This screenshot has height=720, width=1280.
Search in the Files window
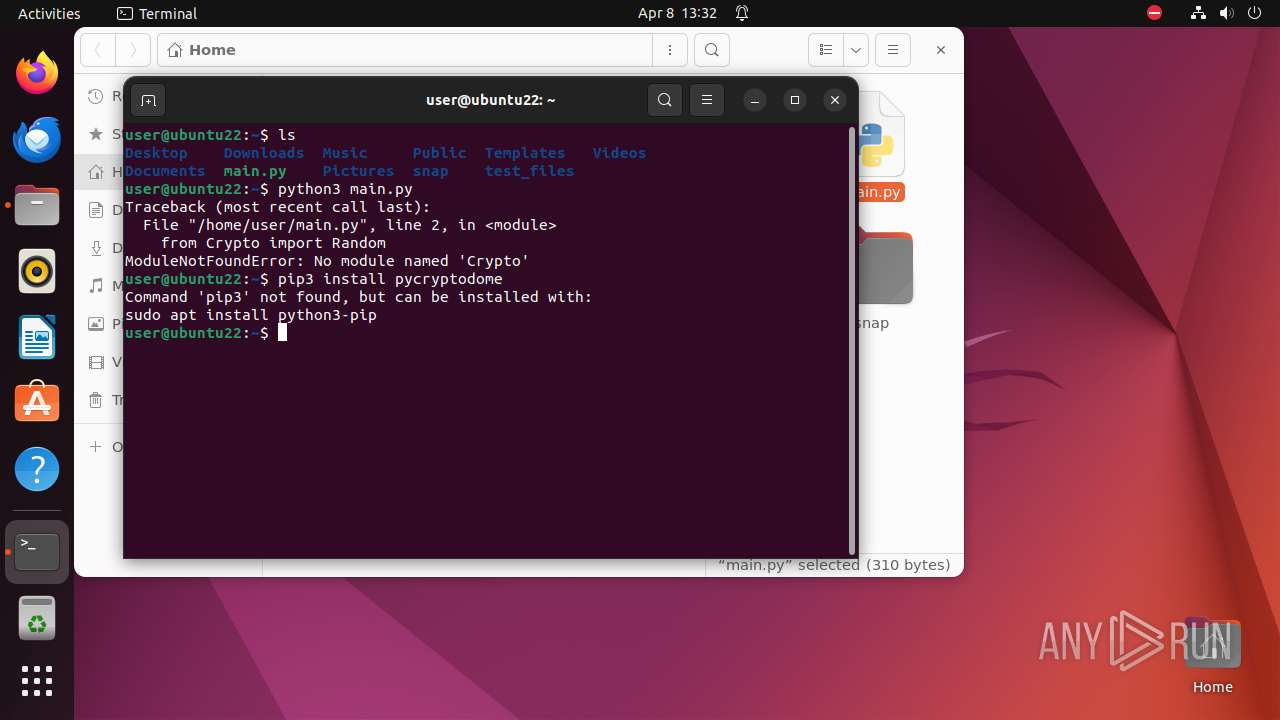click(711, 50)
